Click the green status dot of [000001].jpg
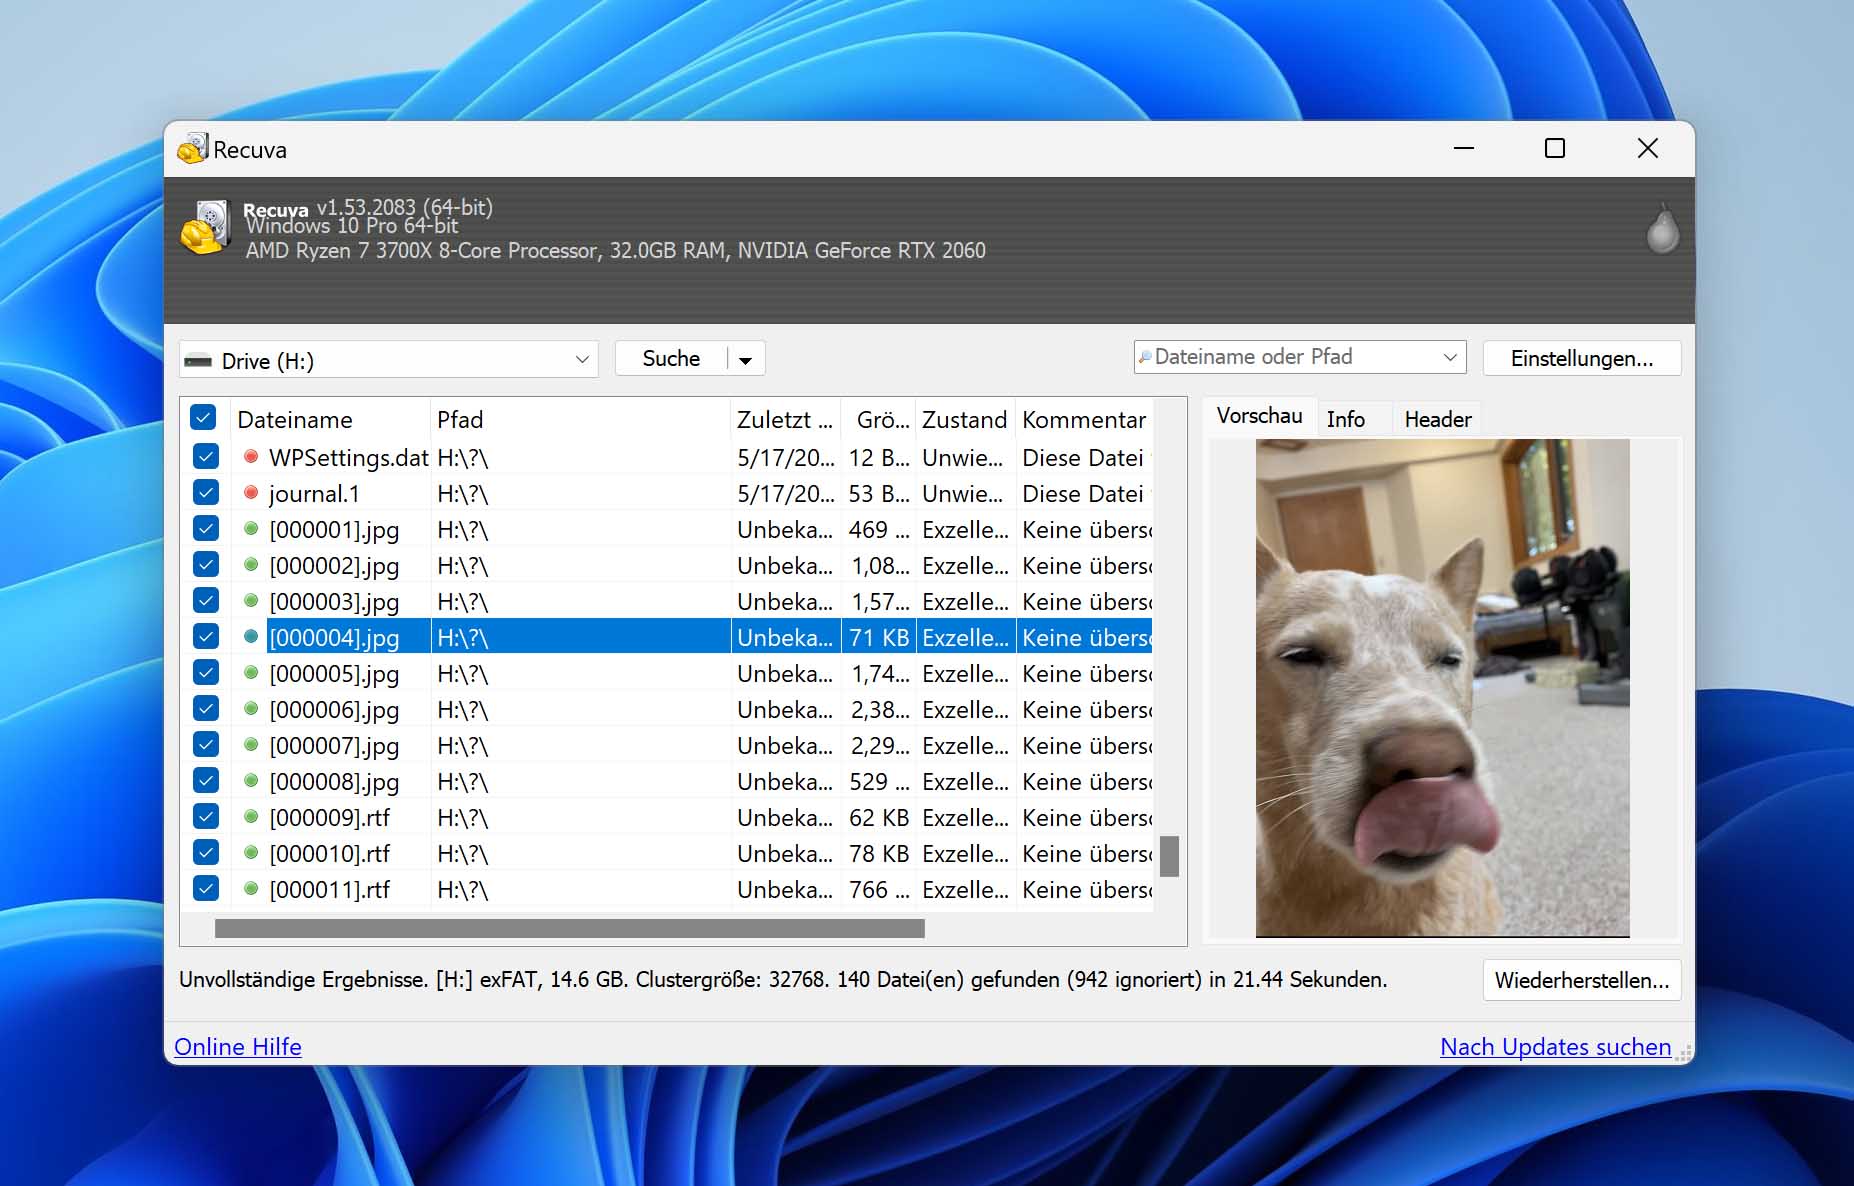 pyautogui.click(x=251, y=529)
